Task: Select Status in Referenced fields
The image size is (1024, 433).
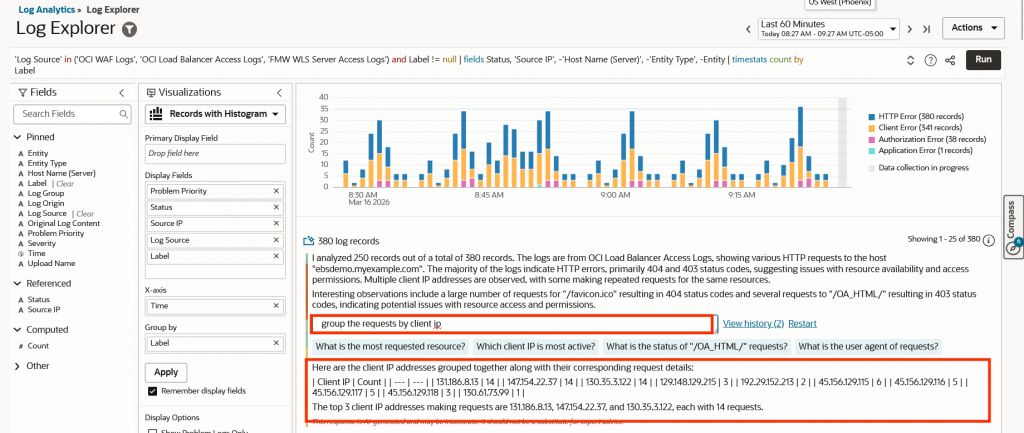Action: pyautogui.click(x=39, y=300)
